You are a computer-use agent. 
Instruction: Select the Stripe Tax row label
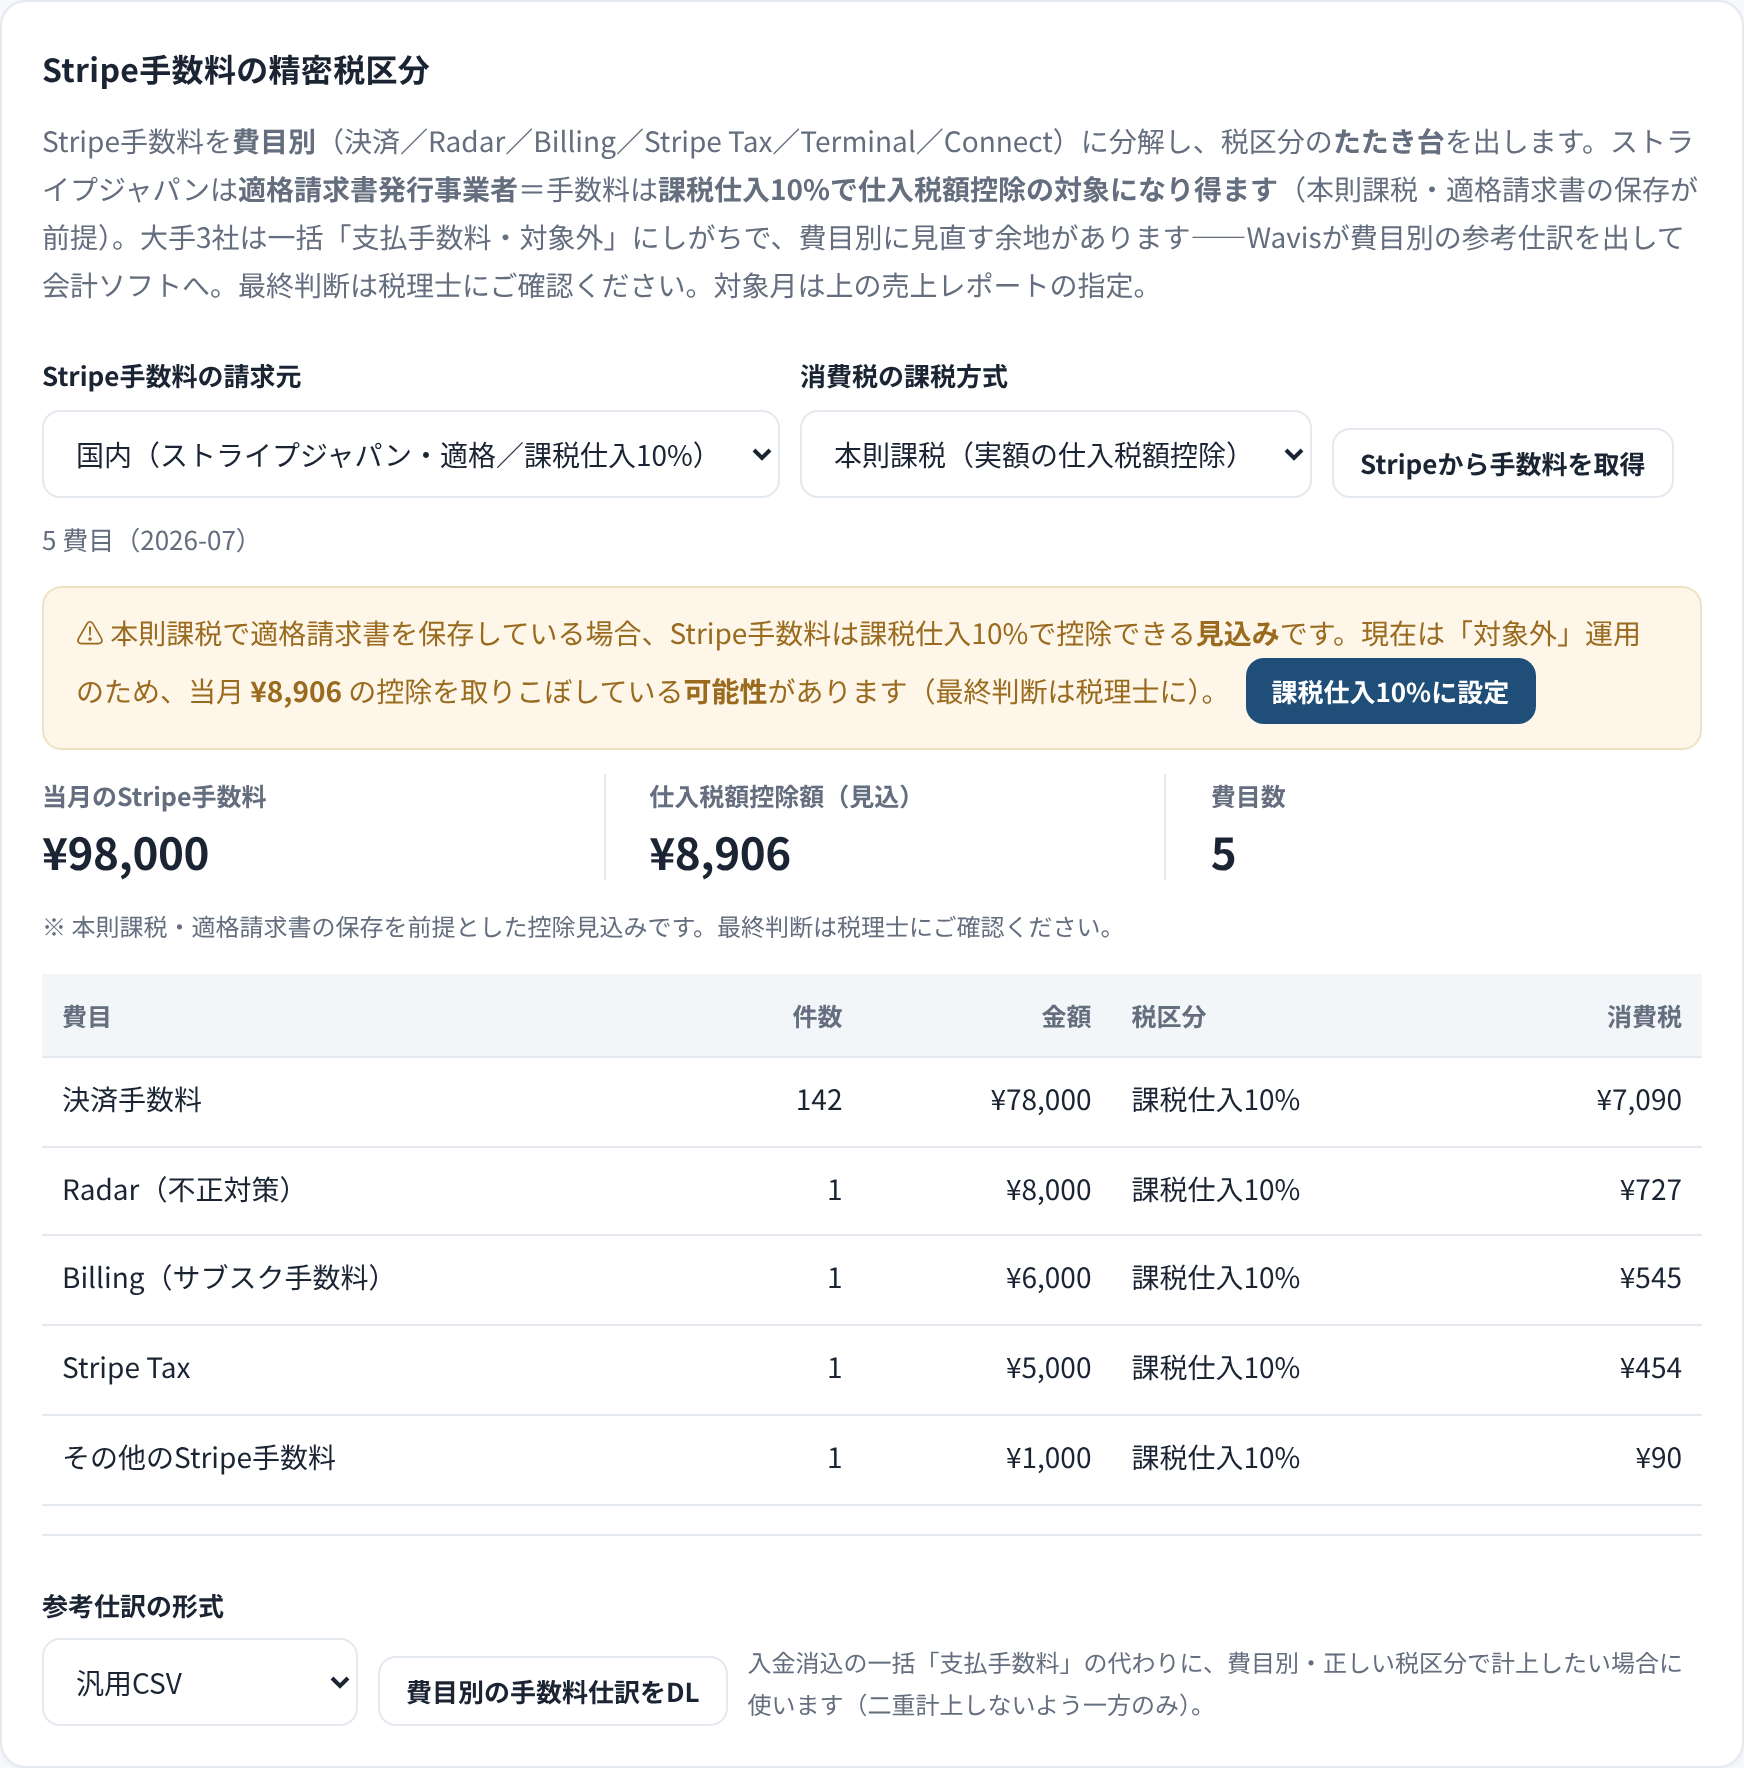(126, 1368)
